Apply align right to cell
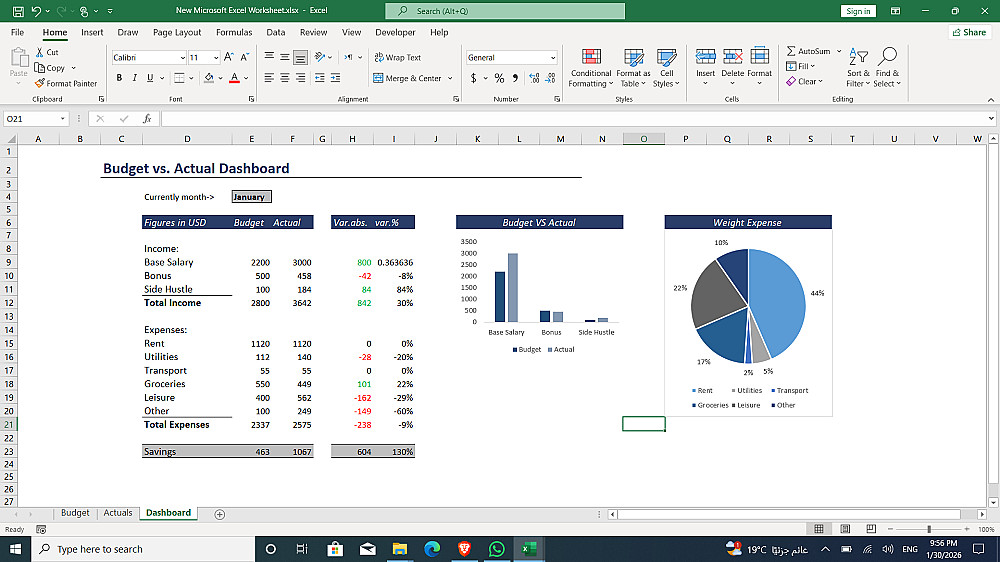The height and width of the screenshot is (562, 1000). point(300,78)
